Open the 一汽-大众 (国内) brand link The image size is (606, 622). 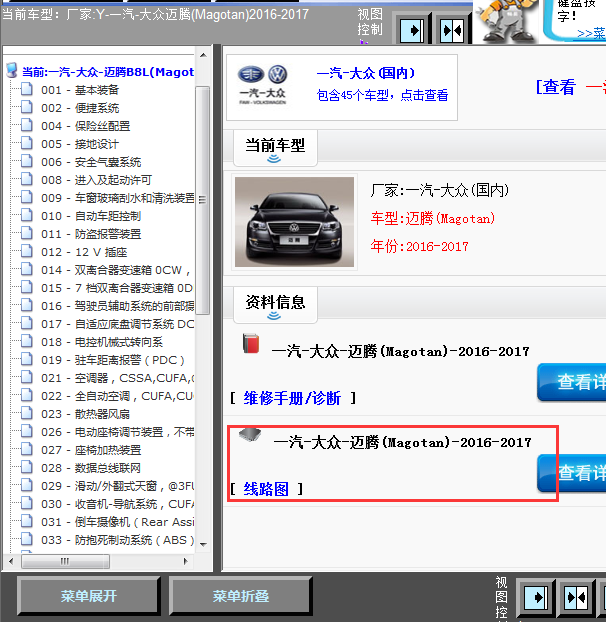366,73
